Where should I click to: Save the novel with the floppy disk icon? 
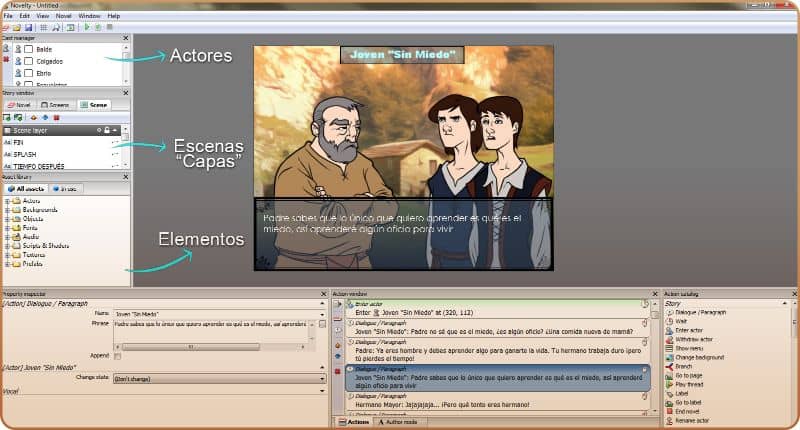click(29, 28)
